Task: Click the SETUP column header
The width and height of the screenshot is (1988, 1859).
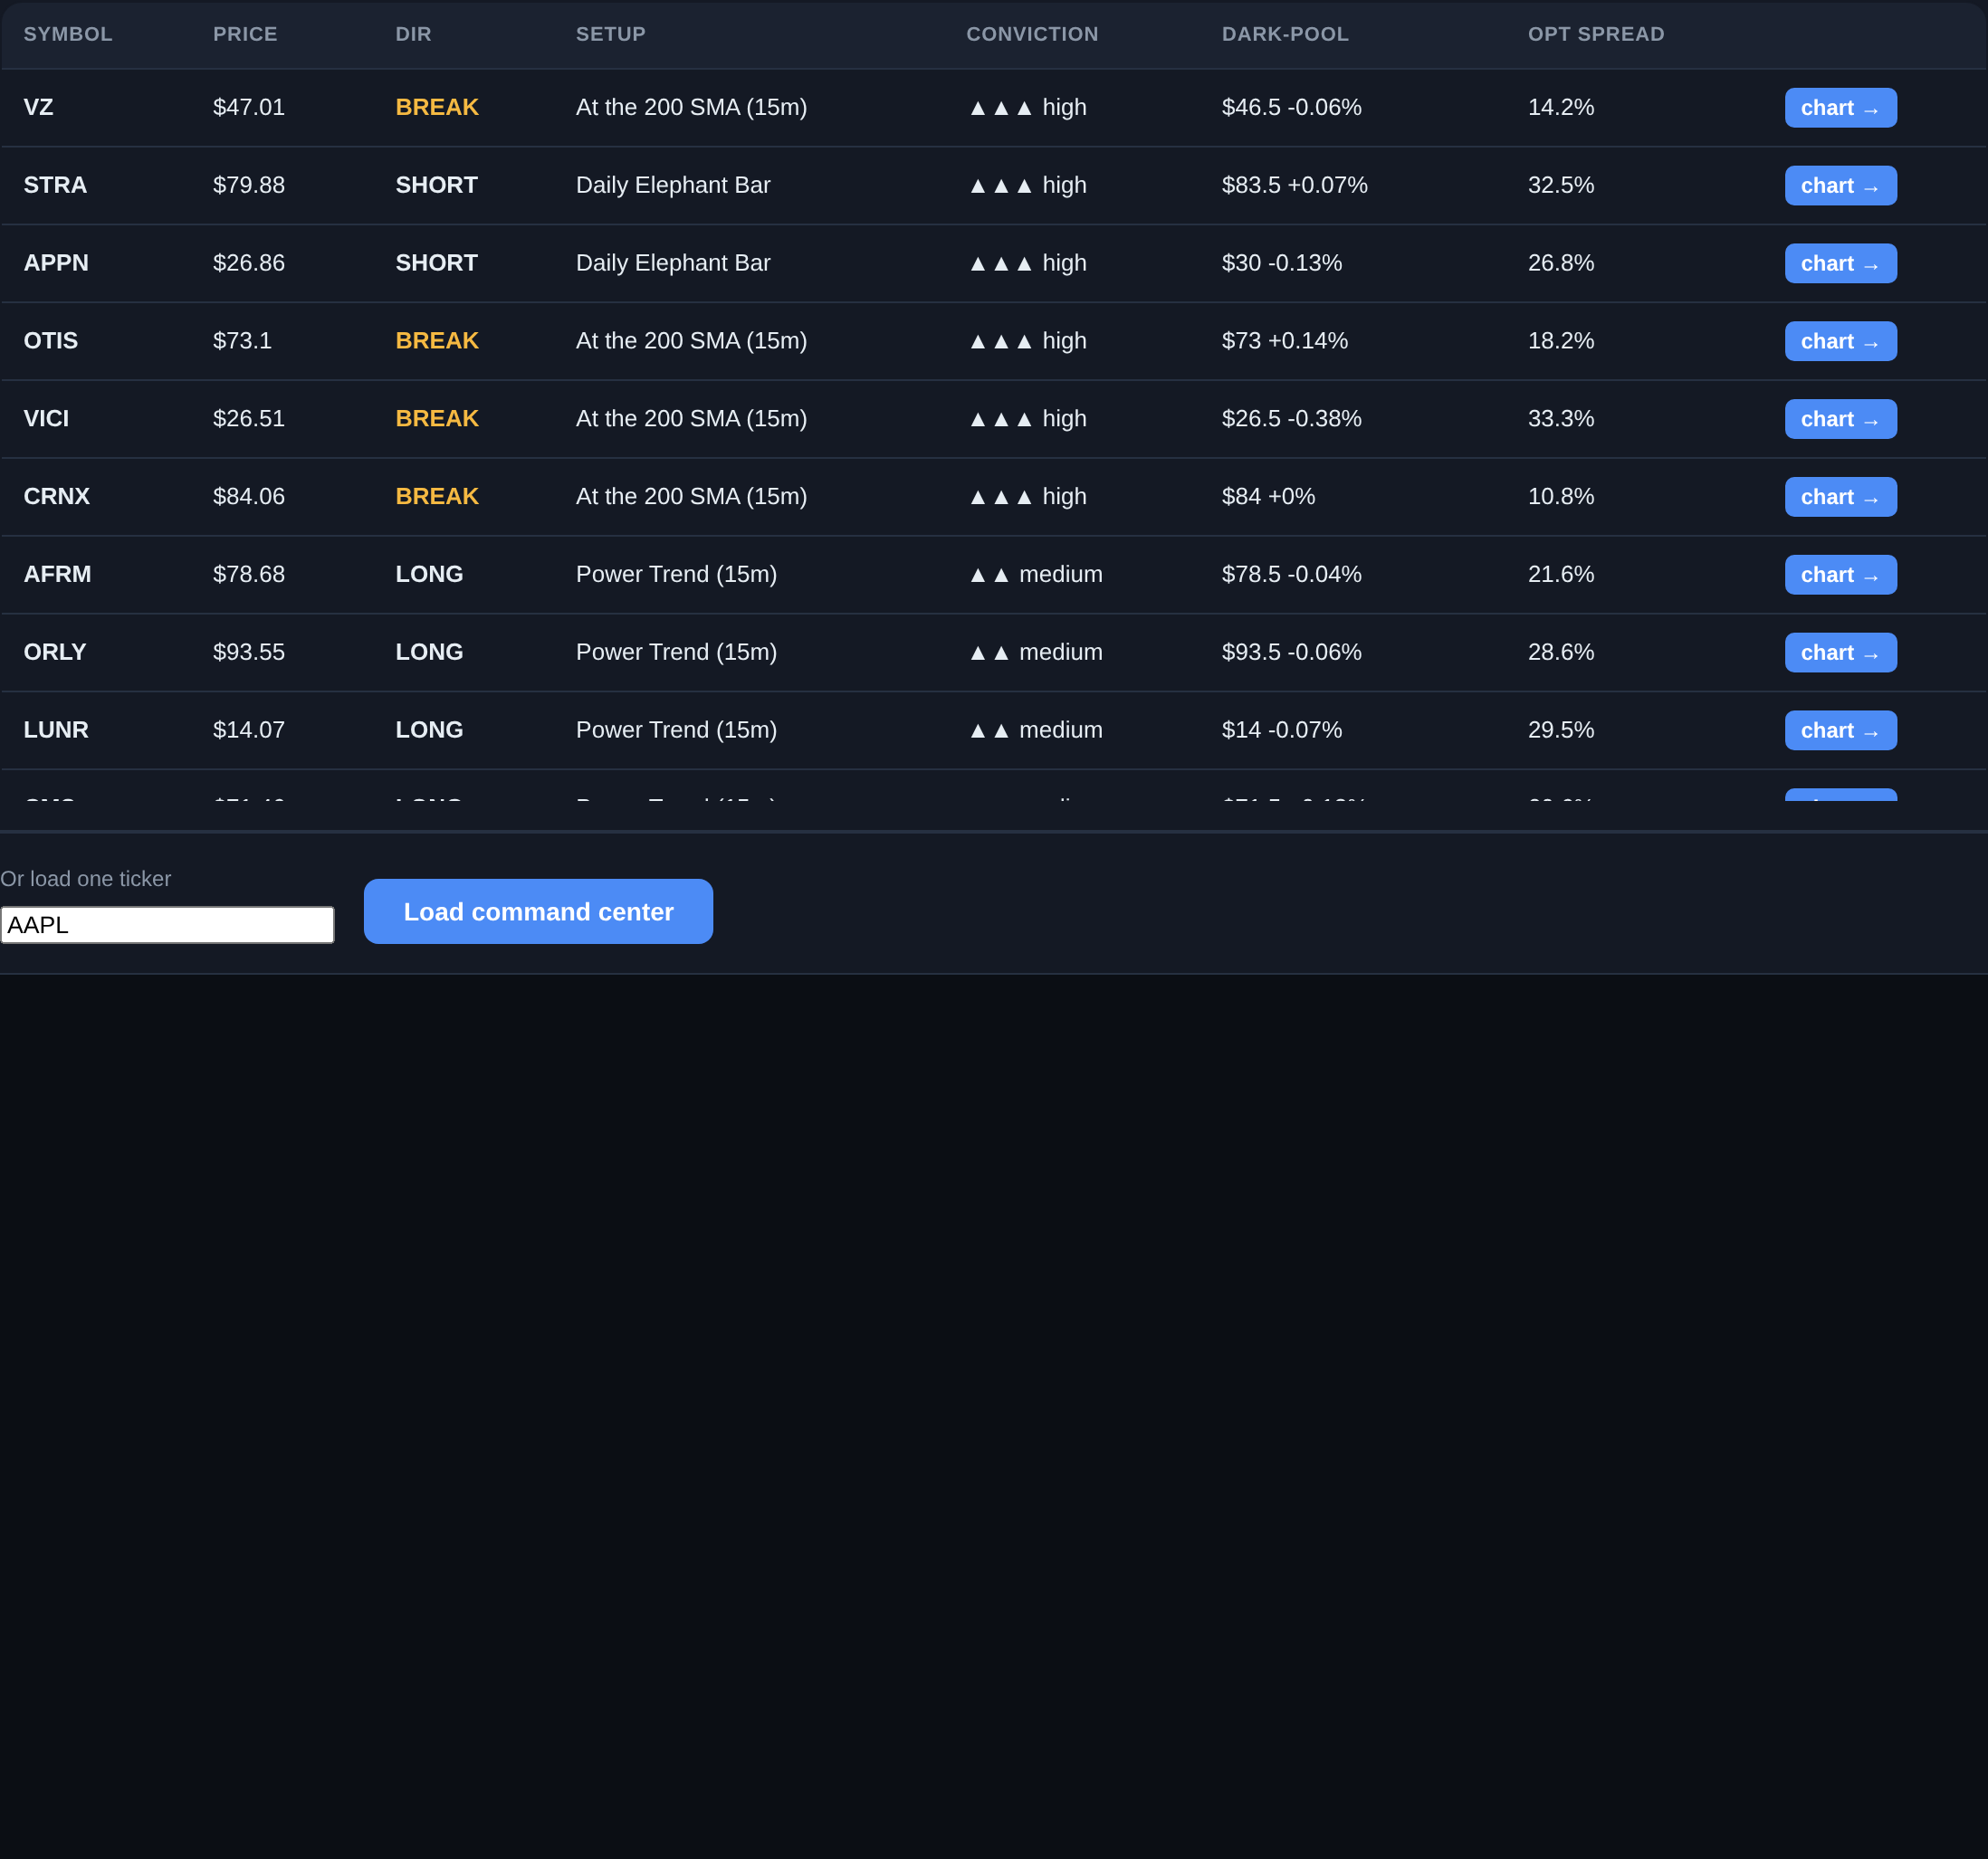Action: click(611, 34)
